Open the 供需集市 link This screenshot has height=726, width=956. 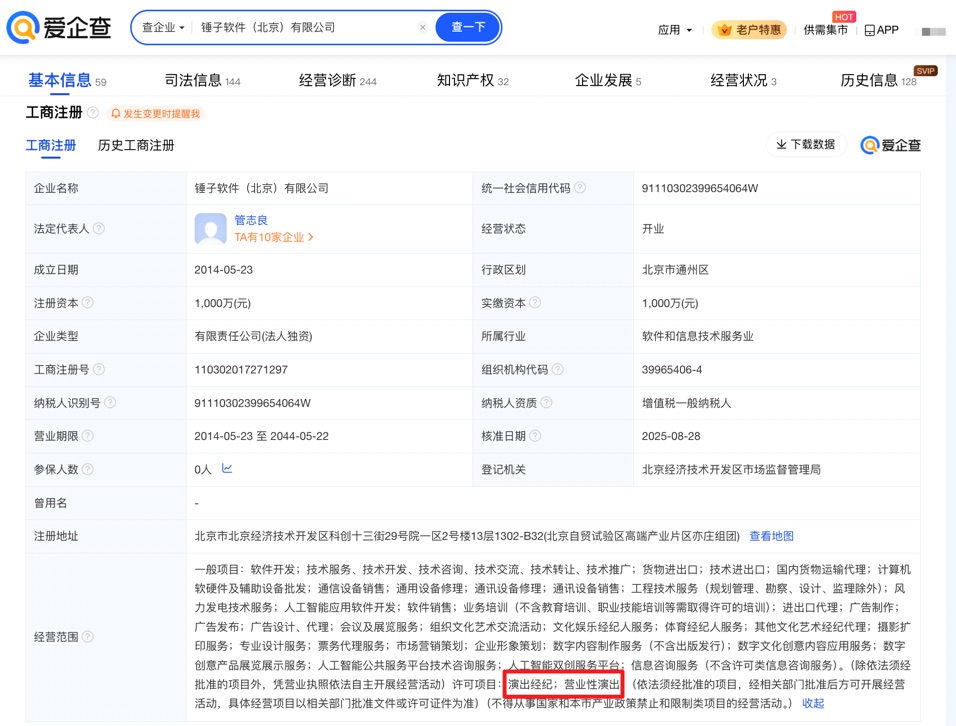[x=826, y=30]
